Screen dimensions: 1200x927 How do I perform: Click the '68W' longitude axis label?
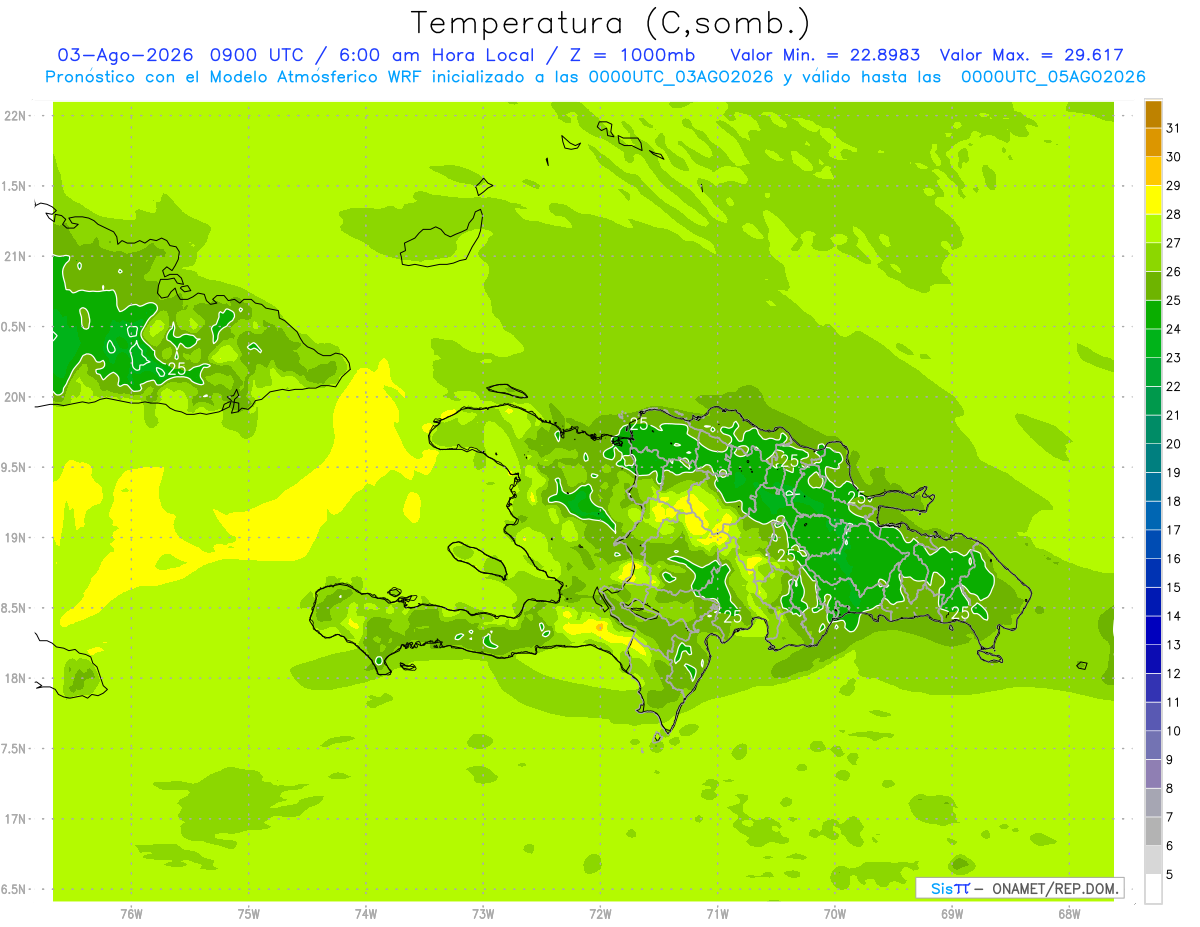1068,914
